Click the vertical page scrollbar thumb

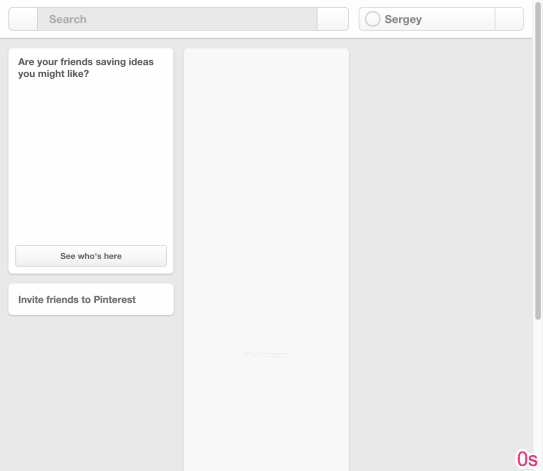coord(538,160)
